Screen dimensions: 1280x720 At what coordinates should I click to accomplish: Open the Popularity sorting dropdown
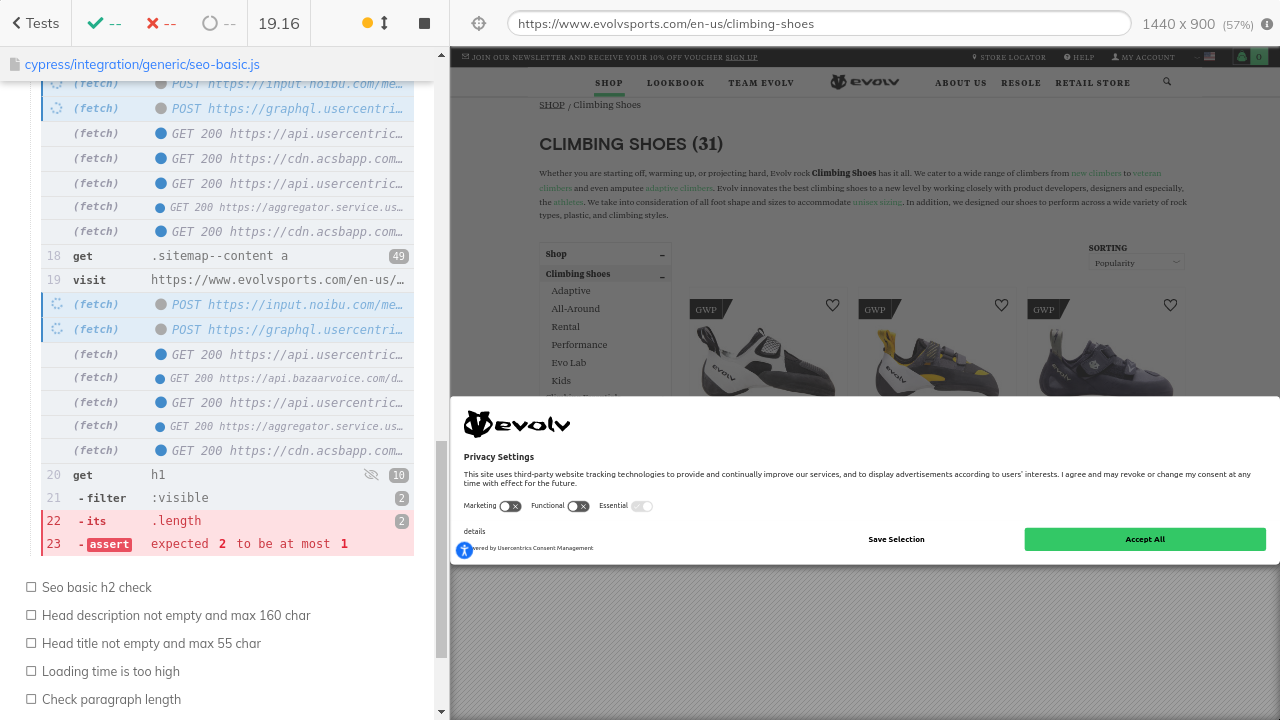[x=1136, y=263]
